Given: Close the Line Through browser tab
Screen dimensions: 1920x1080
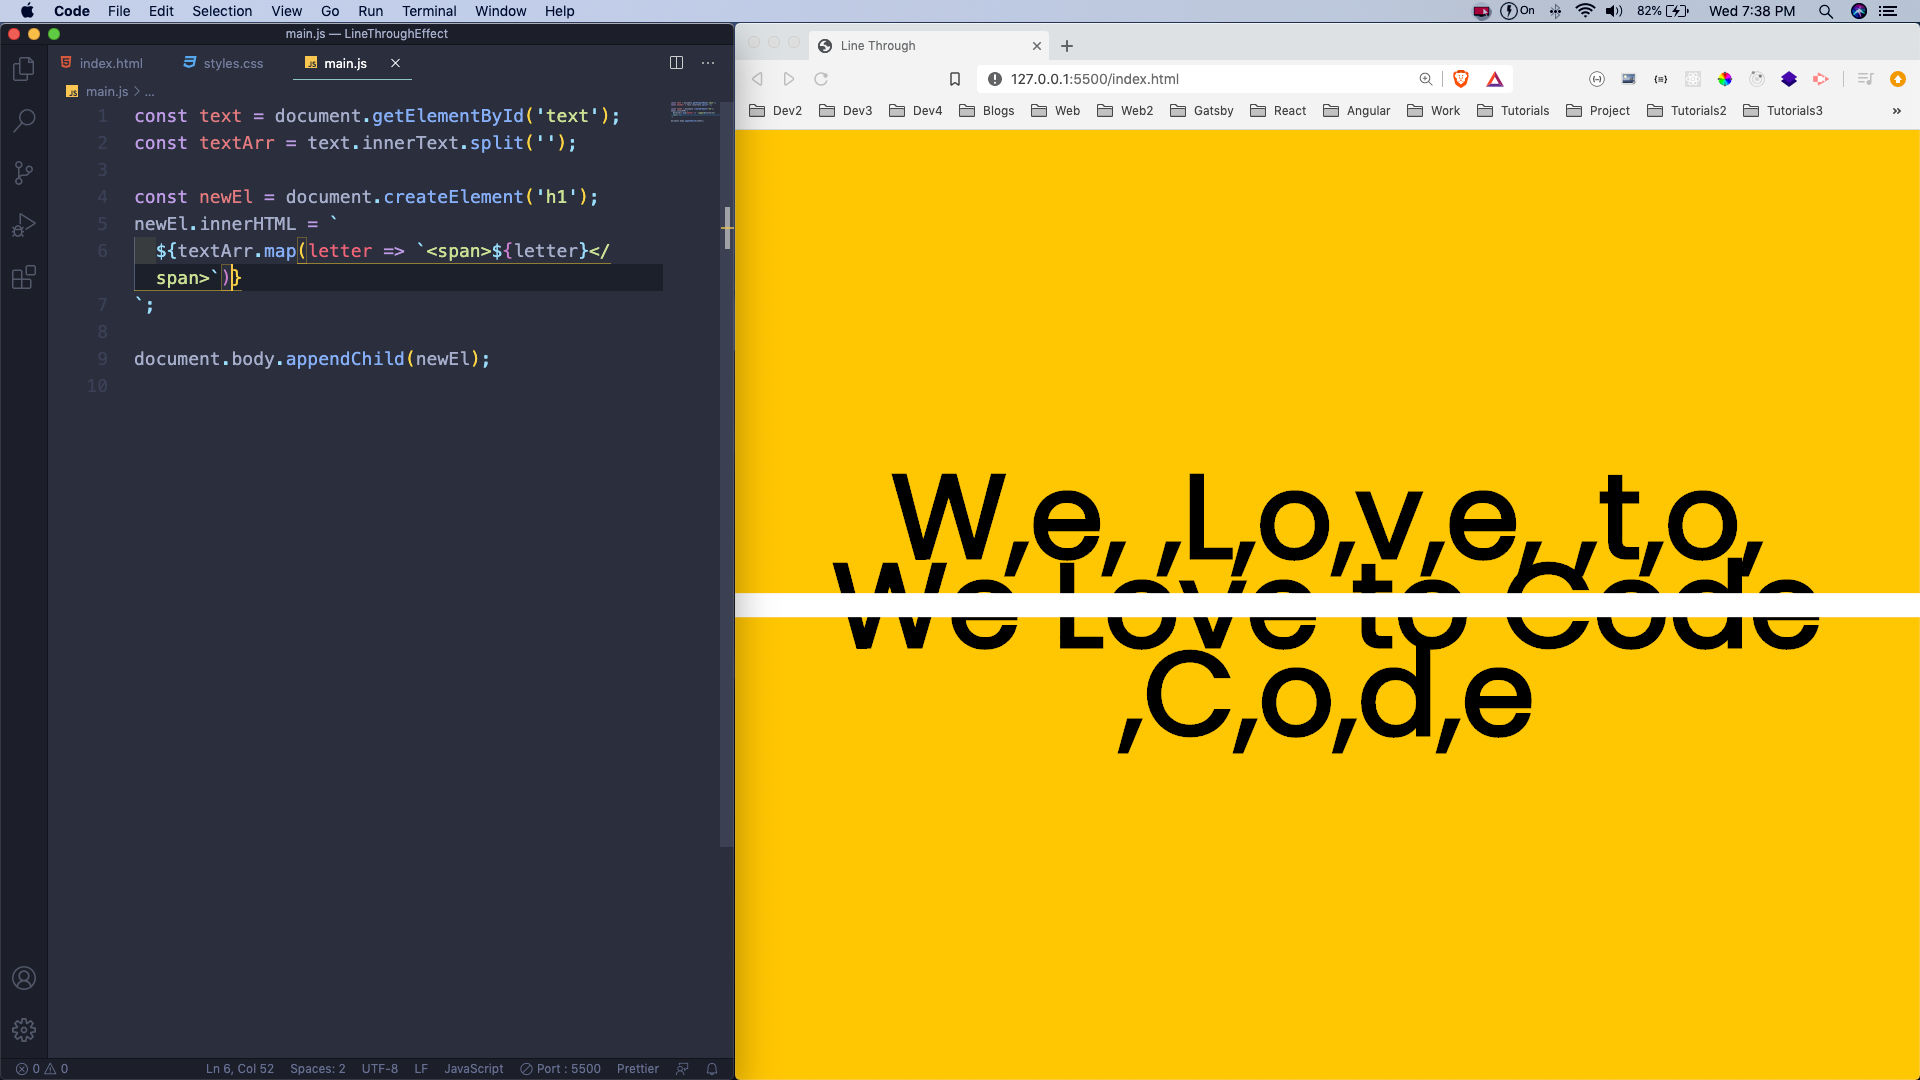Looking at the screenshot, I should pos(1037,46).
